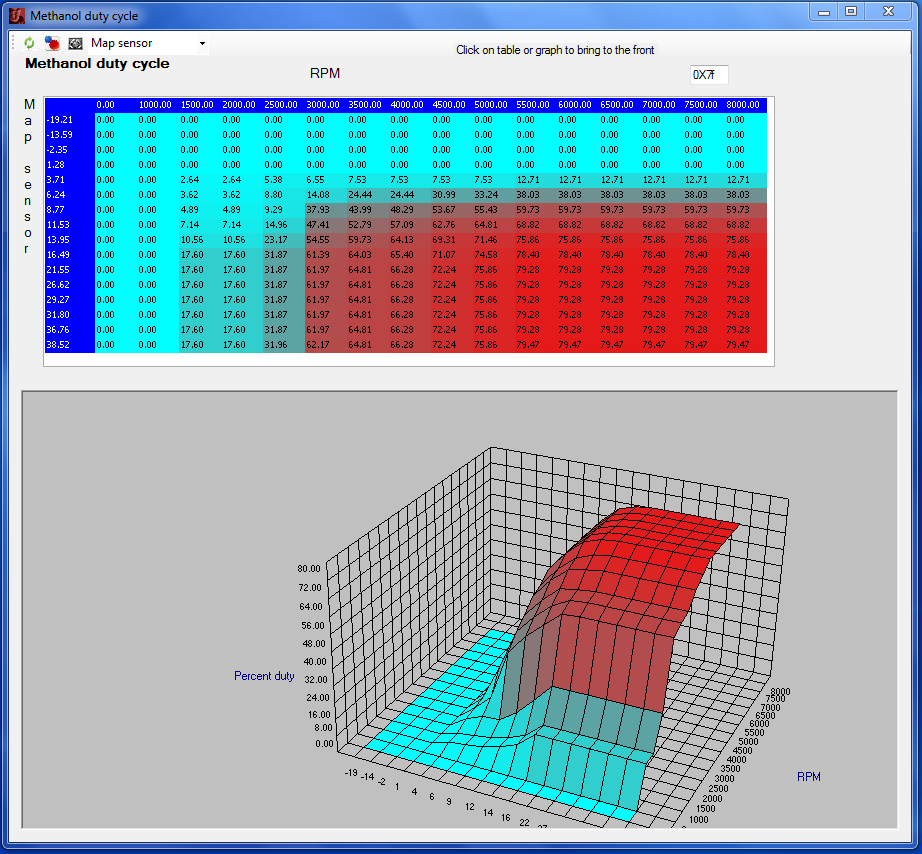
Task: Click the 30.99 cell in the 6.24 row
Action: pyautogui.click(x=444, y=195)
